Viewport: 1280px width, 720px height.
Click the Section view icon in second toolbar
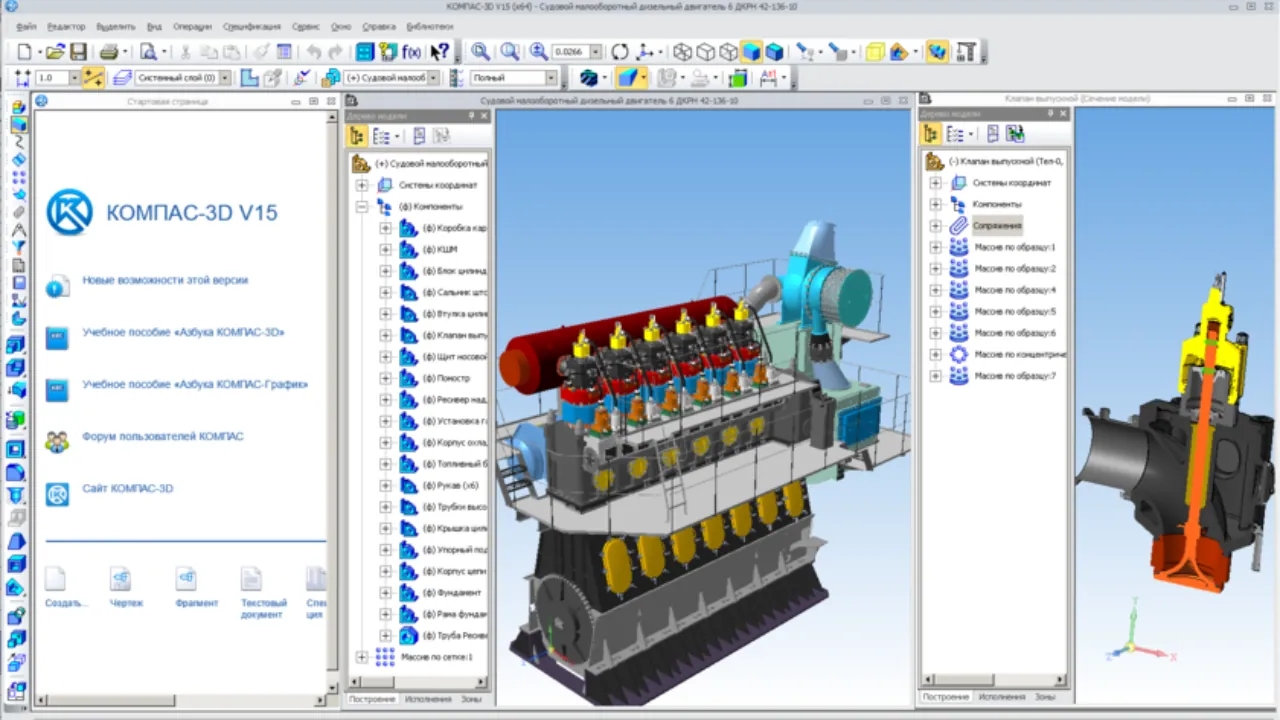tap(628, 77)
